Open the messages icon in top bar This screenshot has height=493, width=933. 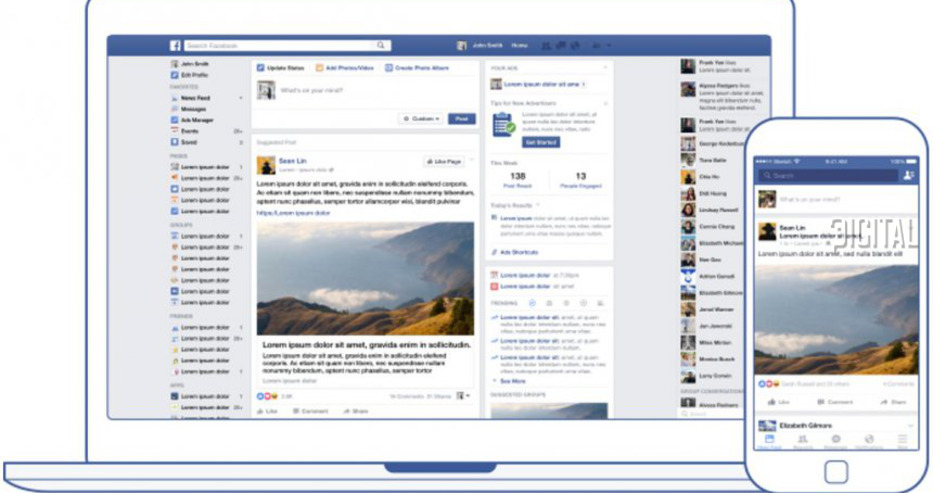point(561,46)
